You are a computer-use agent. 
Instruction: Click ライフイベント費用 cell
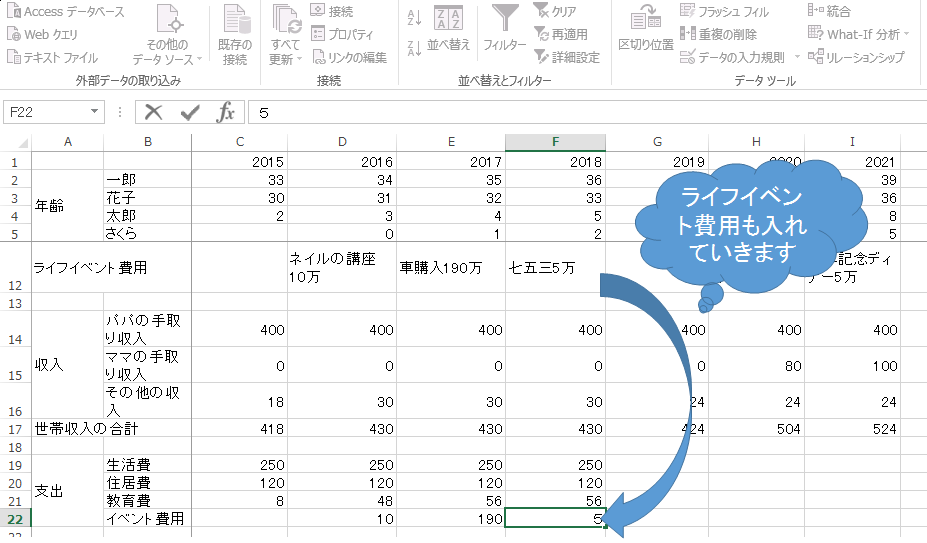(111, 267)
